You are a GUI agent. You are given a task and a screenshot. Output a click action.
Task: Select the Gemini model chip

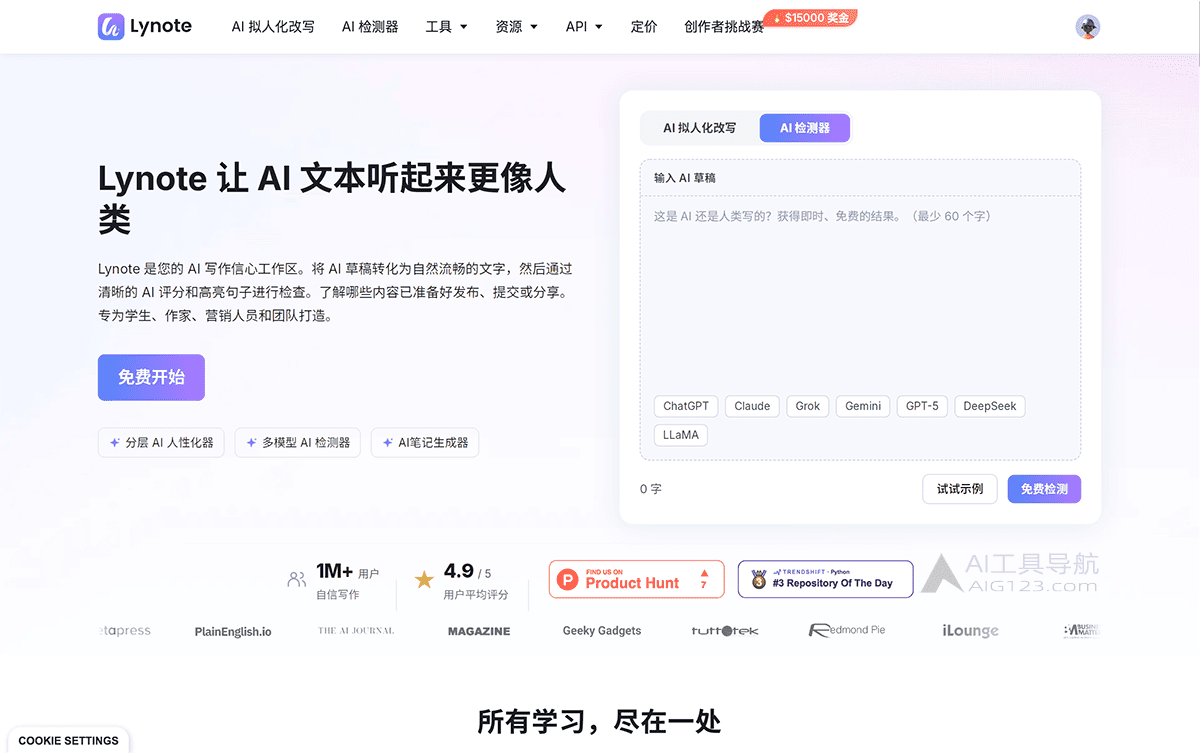[x=863, y=406]
